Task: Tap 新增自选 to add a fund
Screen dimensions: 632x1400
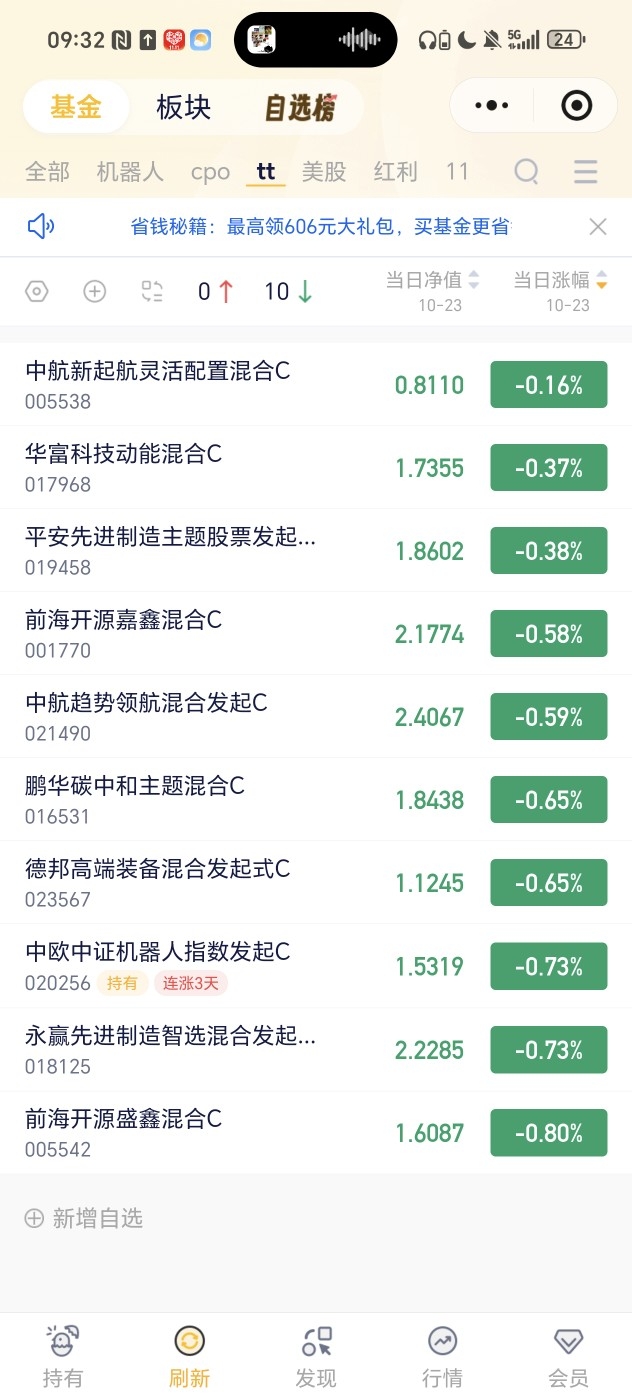Action: pyautogui.click(x=84, y=1218)
